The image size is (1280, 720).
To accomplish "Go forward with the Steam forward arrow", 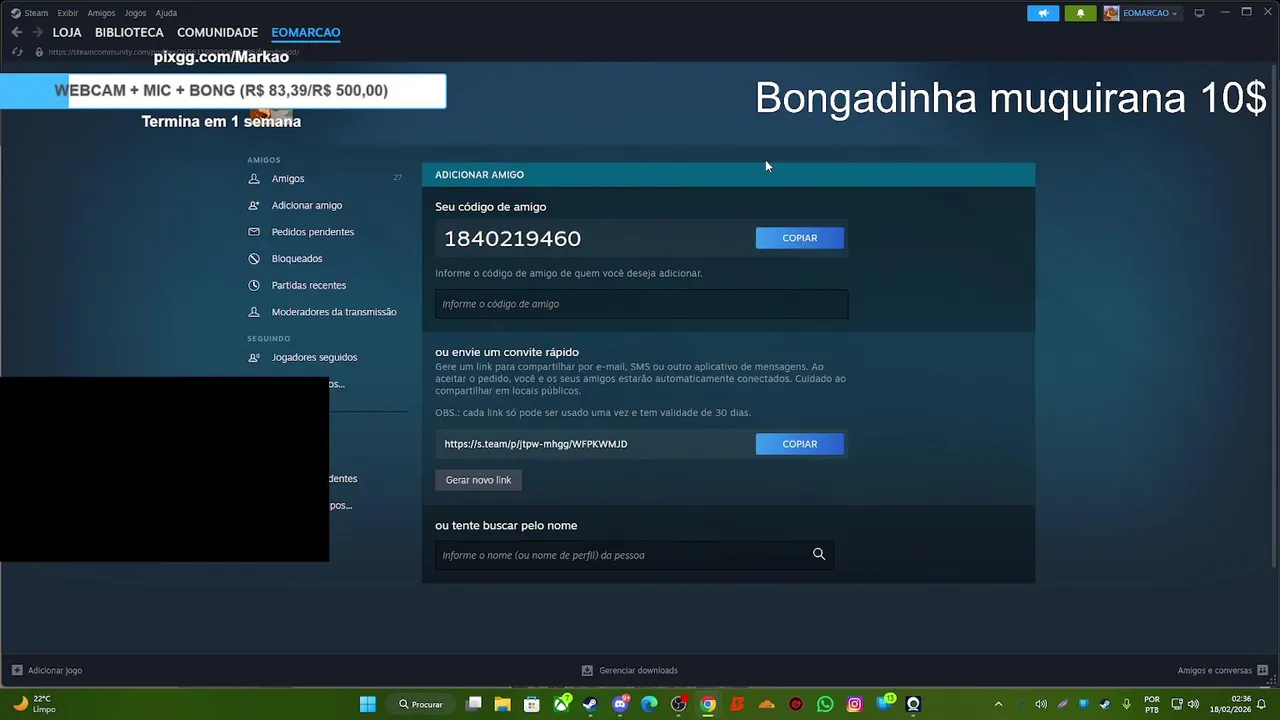I will (38, 32).
